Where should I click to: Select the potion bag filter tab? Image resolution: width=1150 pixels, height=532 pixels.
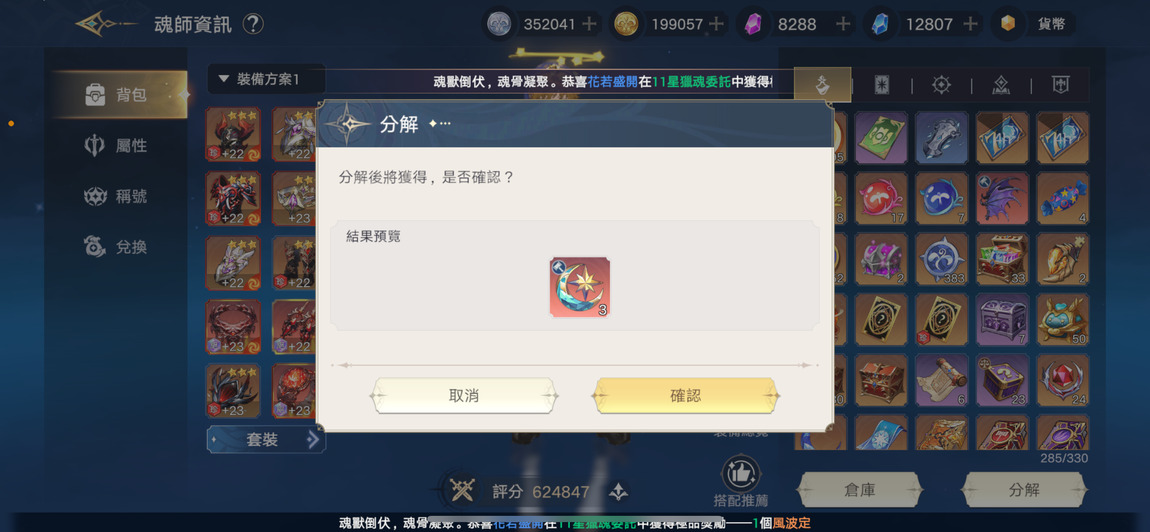822,85
